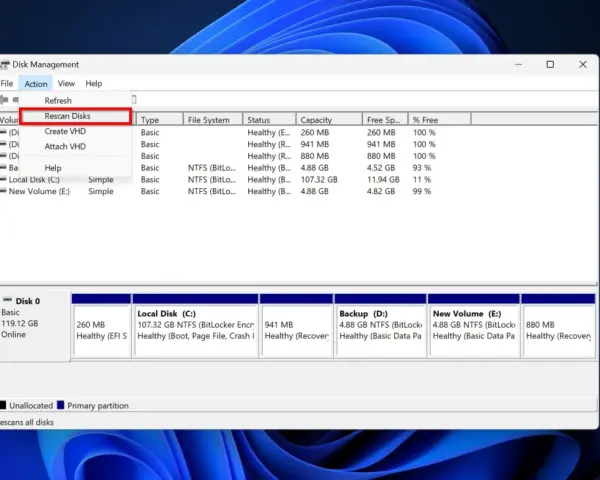Sort by the Status column header
The width and height of the screenshot is (600, 480).
[269, 120]
